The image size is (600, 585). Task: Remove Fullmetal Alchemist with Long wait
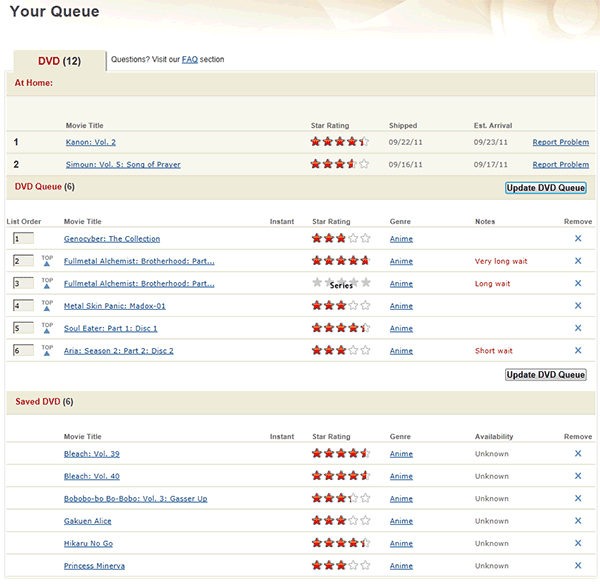pos(578,283)
